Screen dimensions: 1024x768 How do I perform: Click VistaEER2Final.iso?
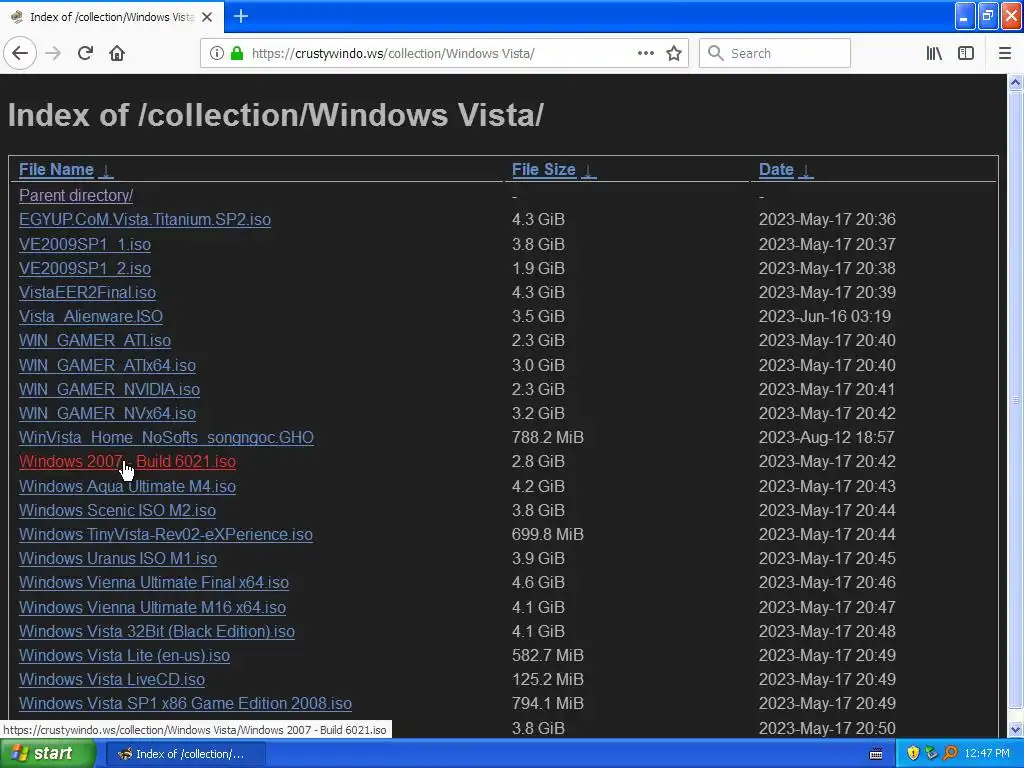pyautogui.click(x=88, y=293)
